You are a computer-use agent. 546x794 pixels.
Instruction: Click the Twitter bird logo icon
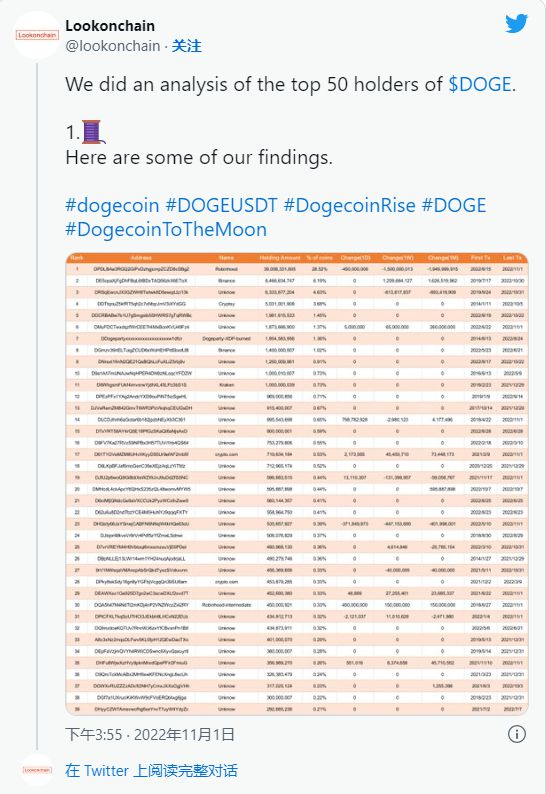point(516,23)
